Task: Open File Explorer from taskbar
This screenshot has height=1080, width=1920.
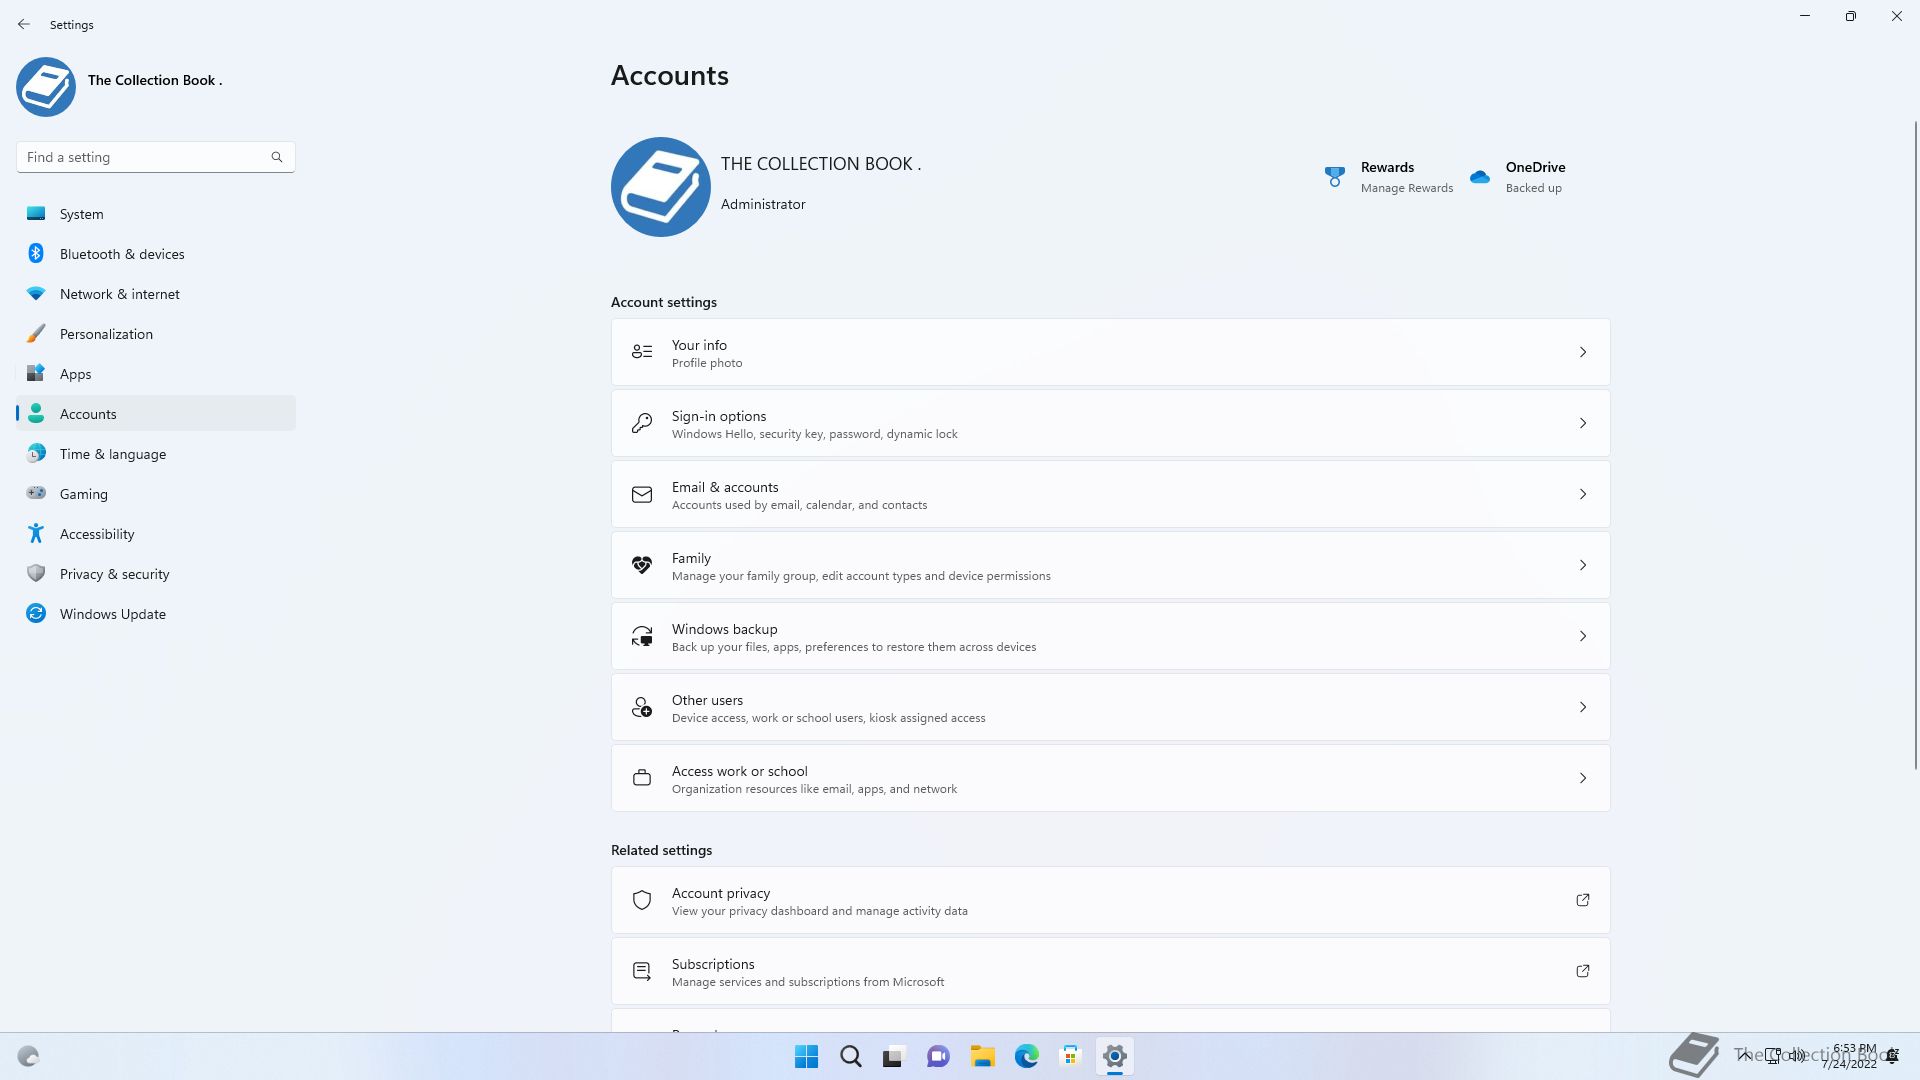Action: coord(982,1056)
